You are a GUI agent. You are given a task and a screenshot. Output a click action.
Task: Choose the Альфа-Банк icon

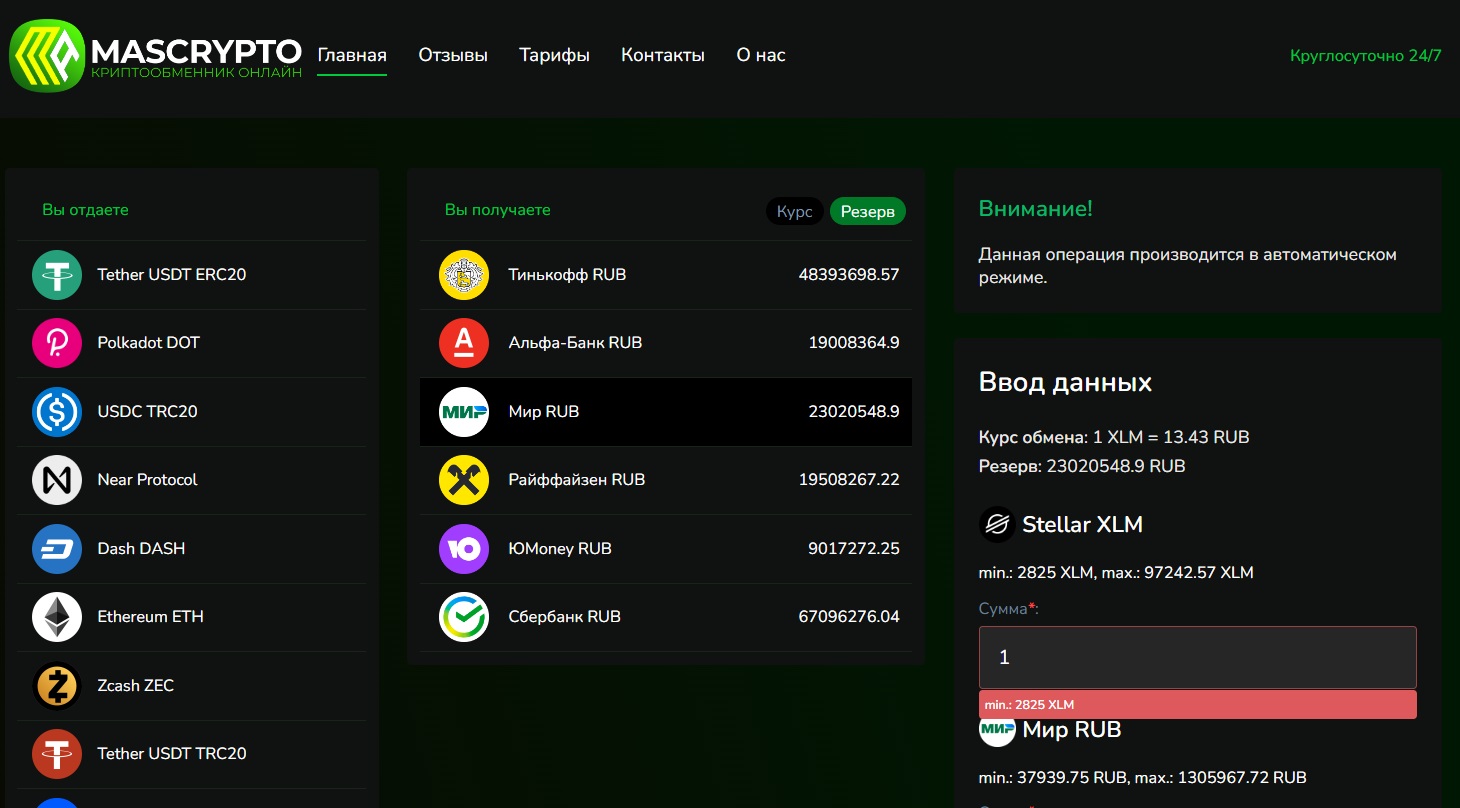(x=464, y=343)
